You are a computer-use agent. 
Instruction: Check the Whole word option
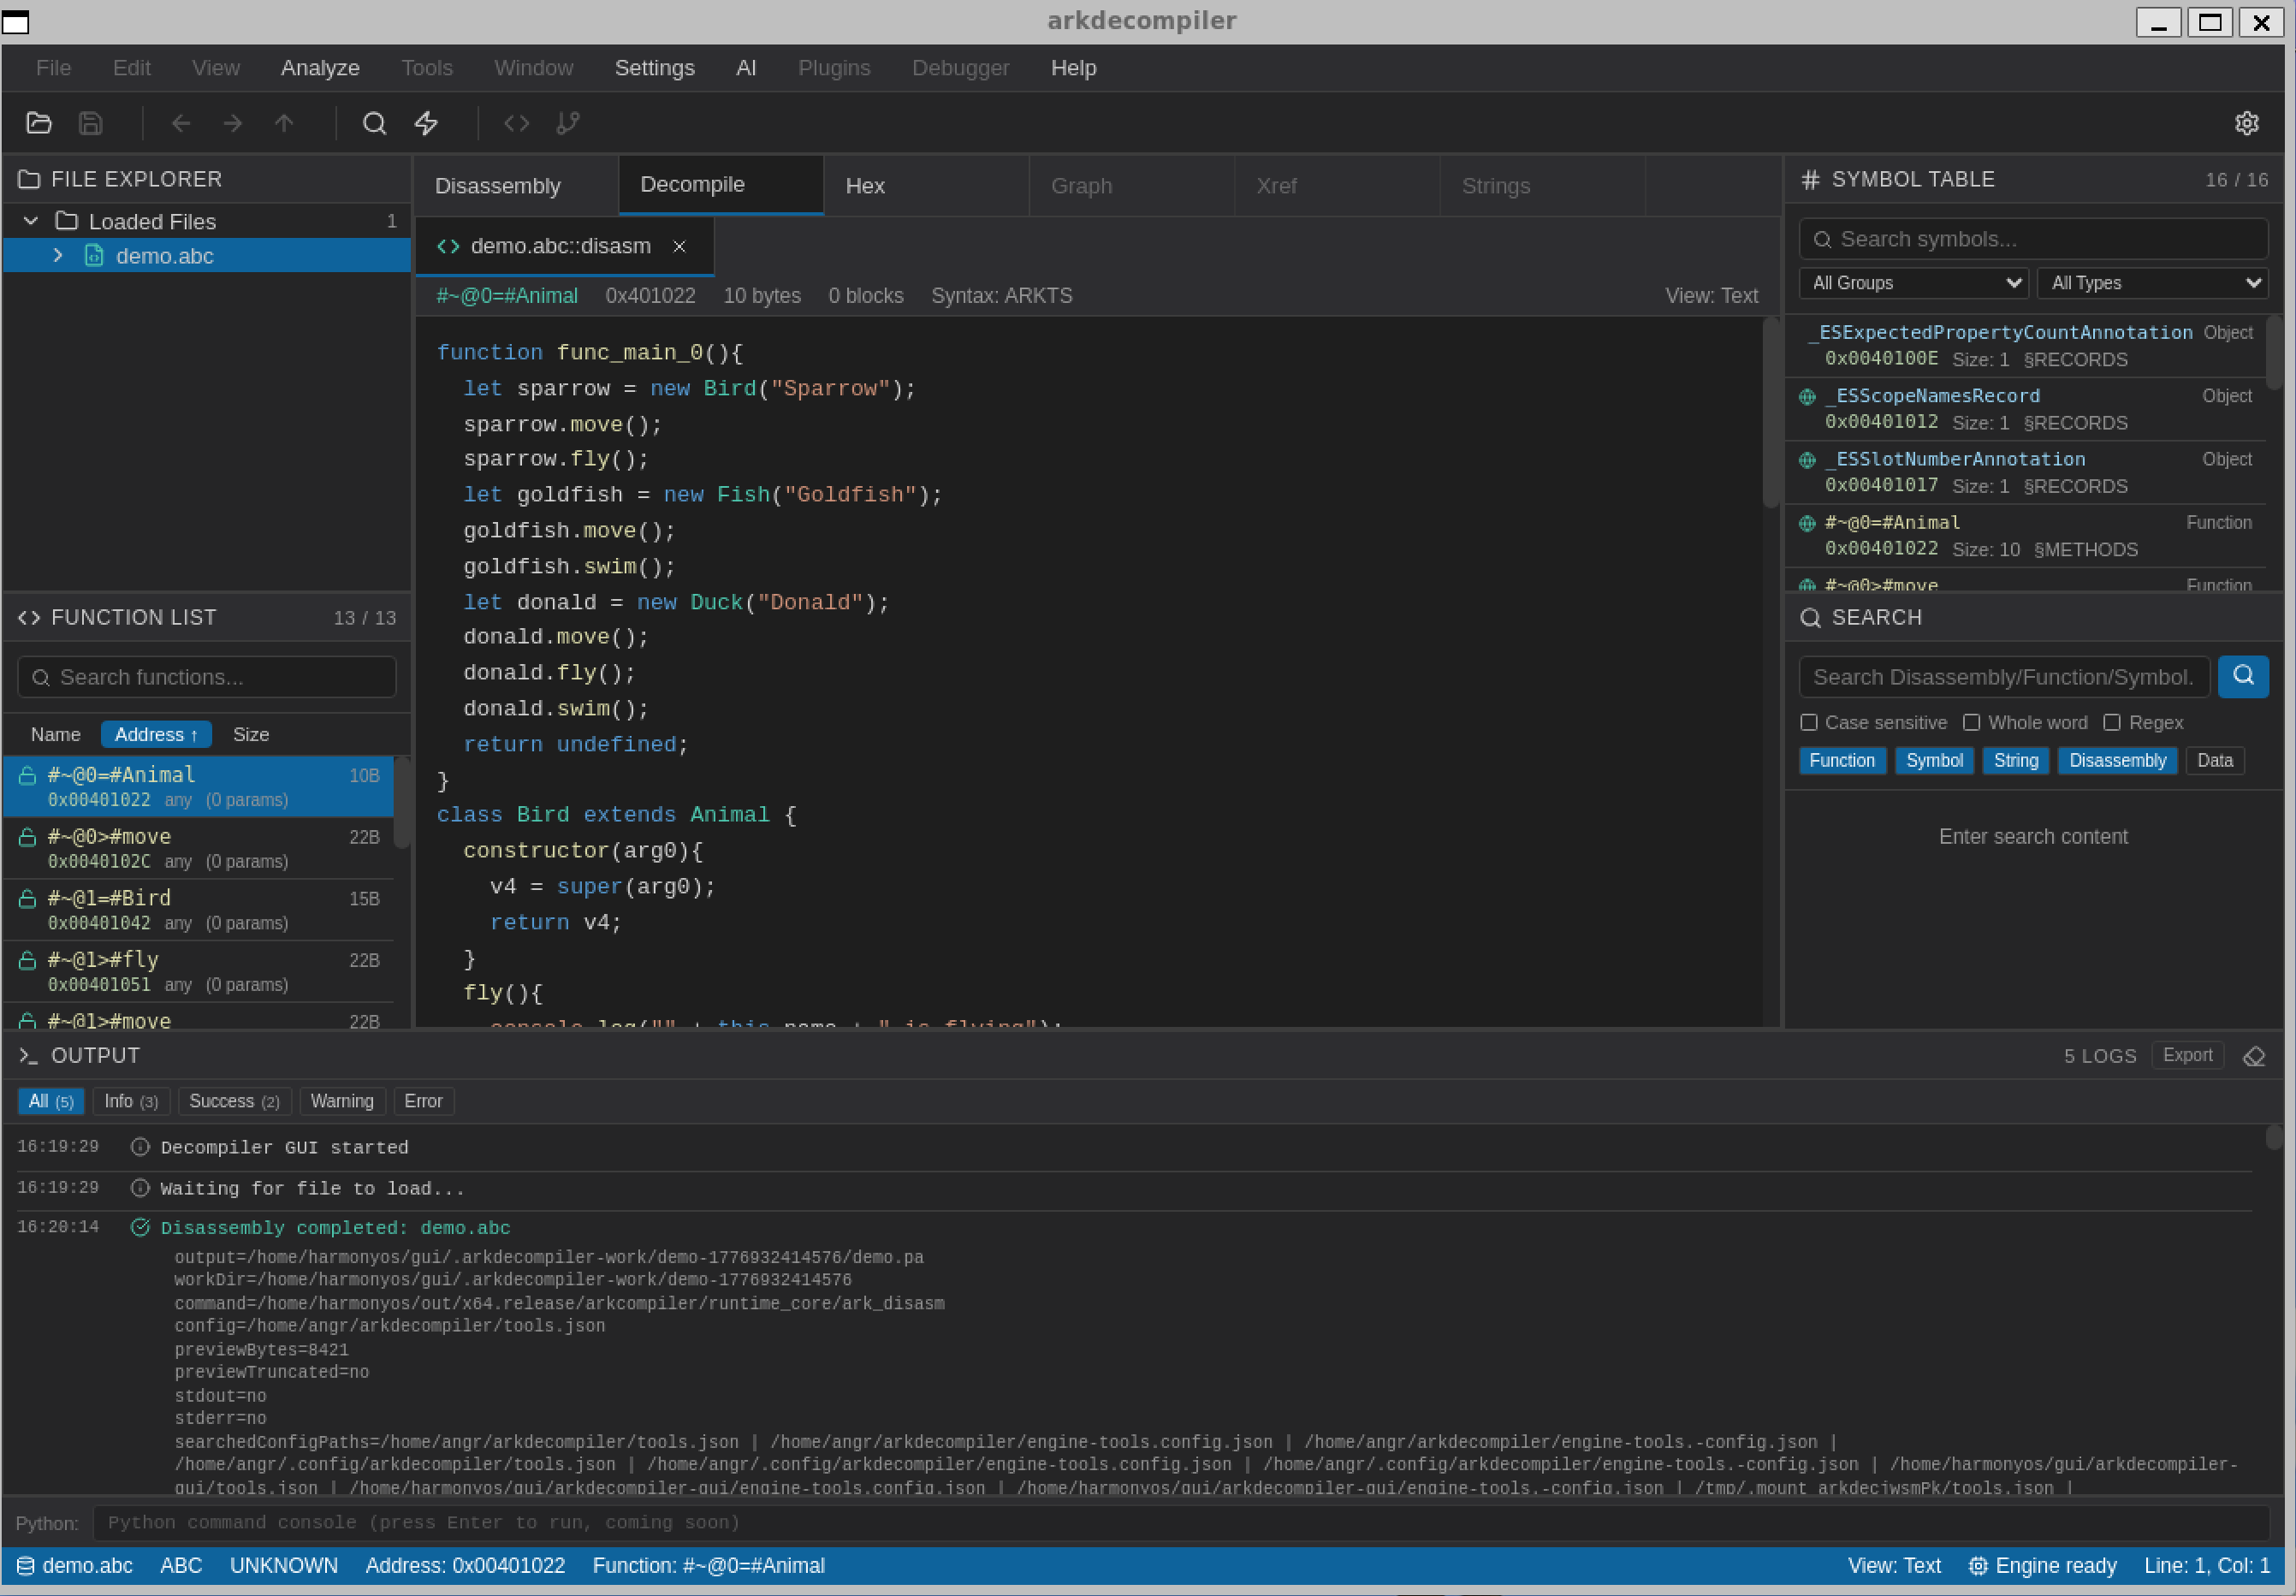tap(1972, 722)
